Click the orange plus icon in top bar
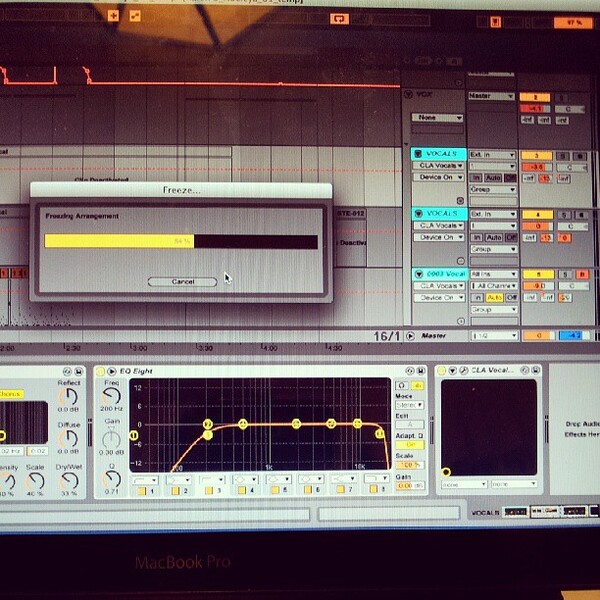This screenshot has width=600, height=600. [x=113, y=16]
